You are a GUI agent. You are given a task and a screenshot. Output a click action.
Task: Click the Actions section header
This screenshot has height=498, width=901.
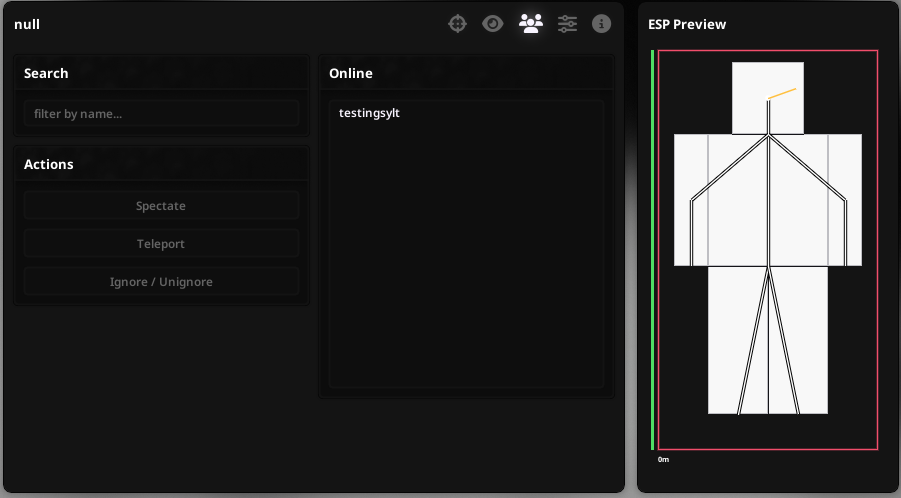49,164
